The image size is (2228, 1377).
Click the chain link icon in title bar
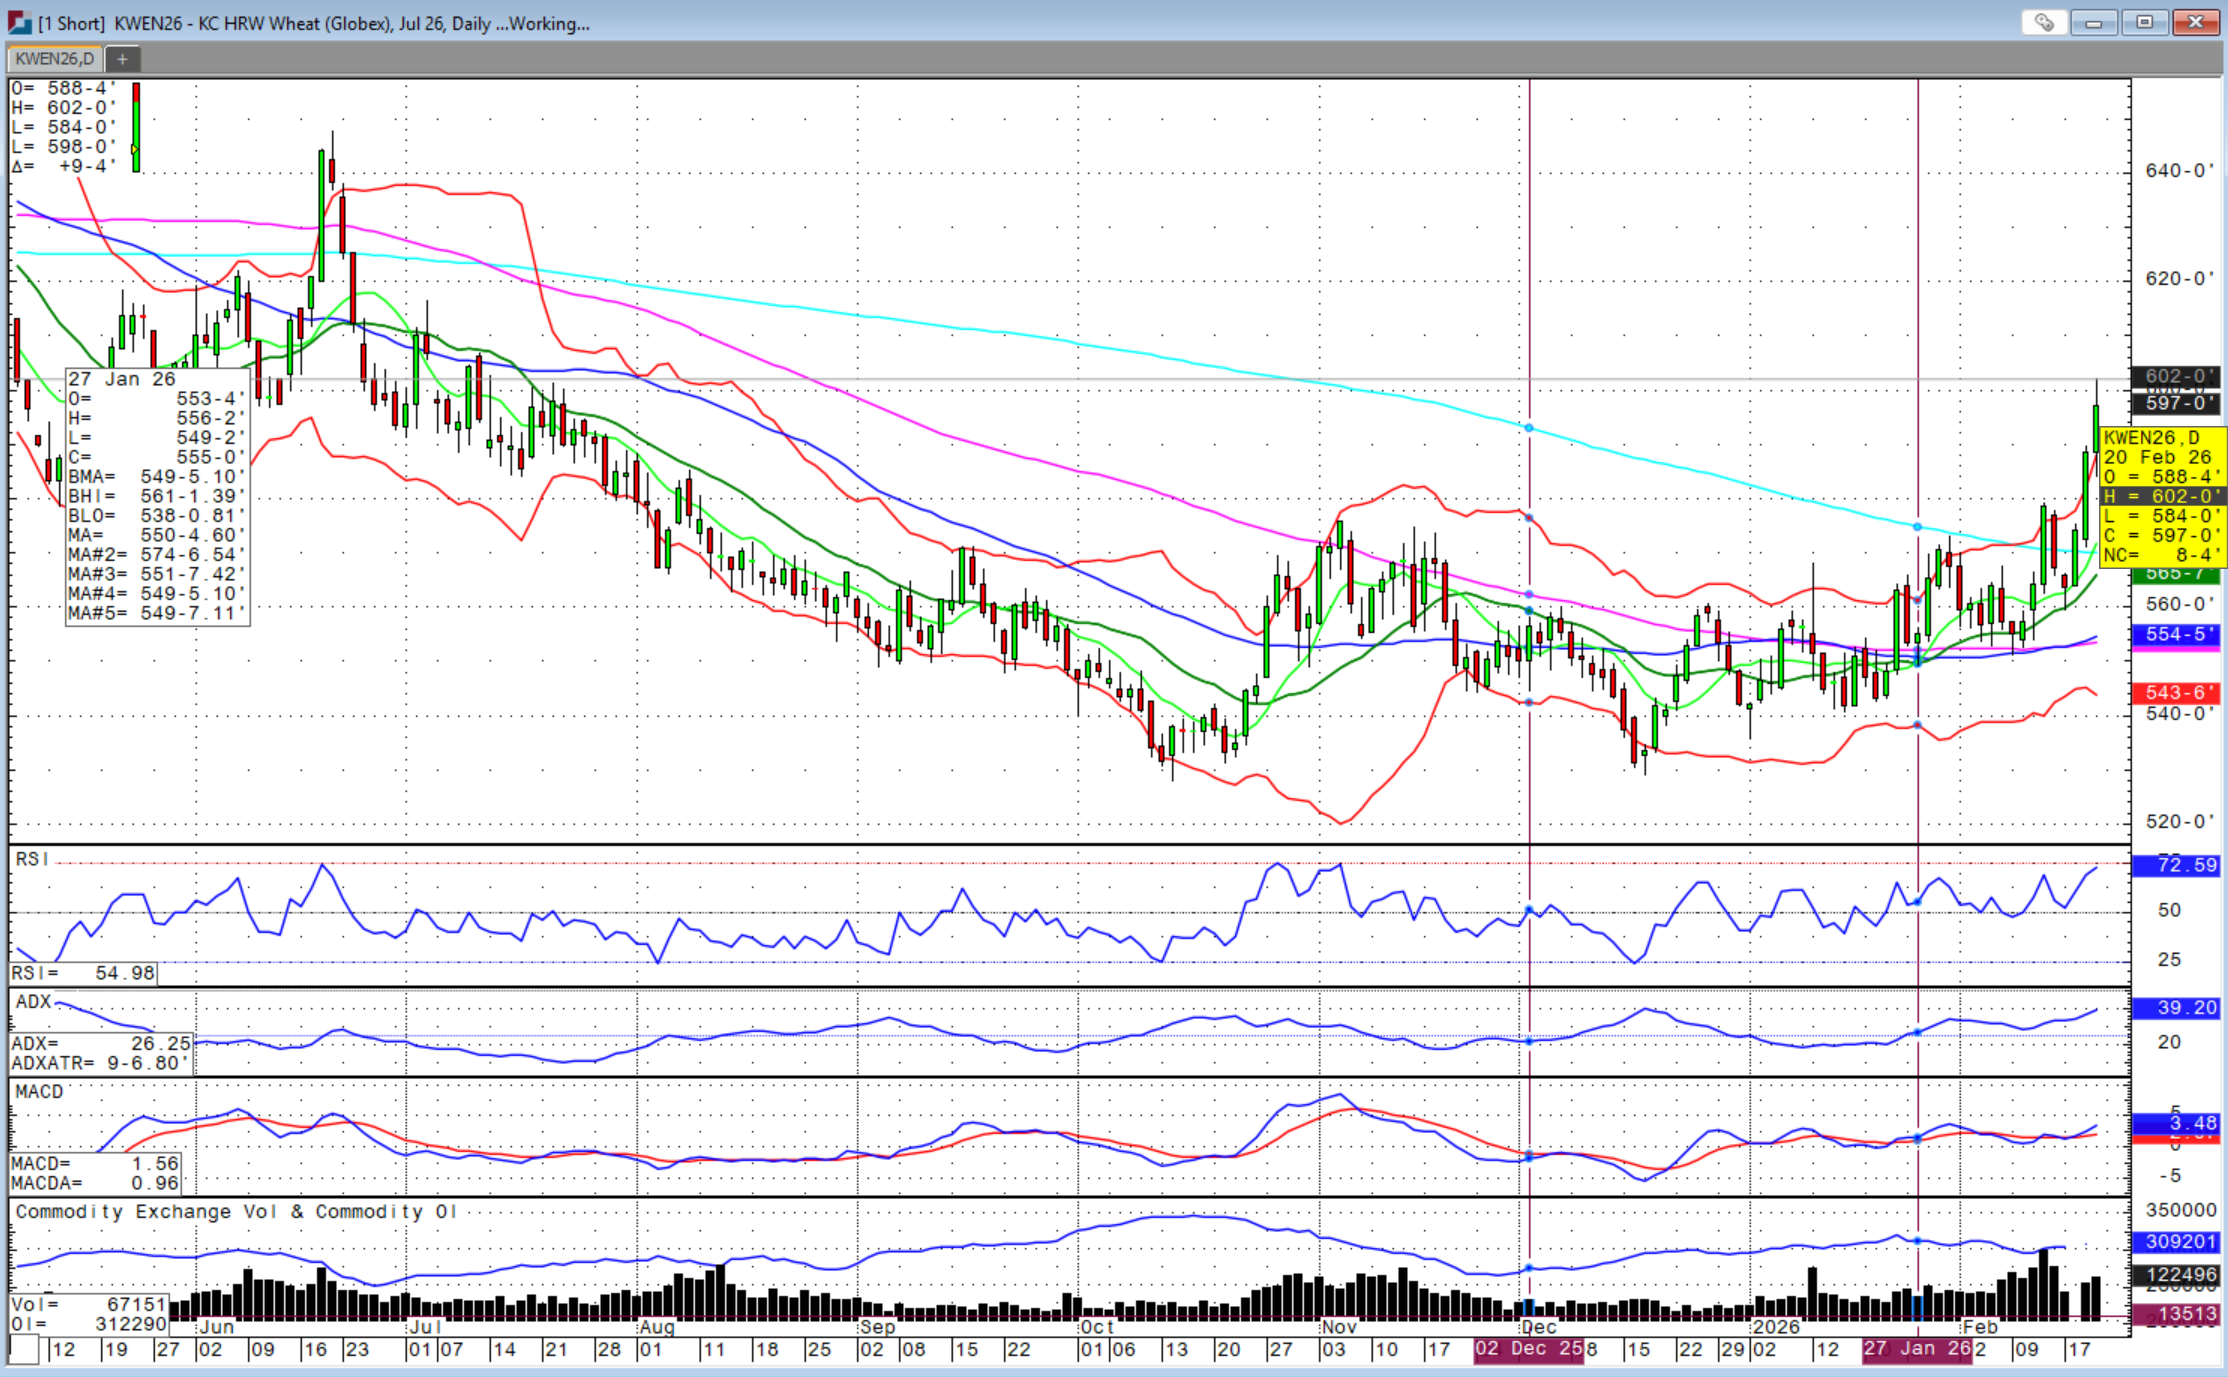pos(2043,22)
